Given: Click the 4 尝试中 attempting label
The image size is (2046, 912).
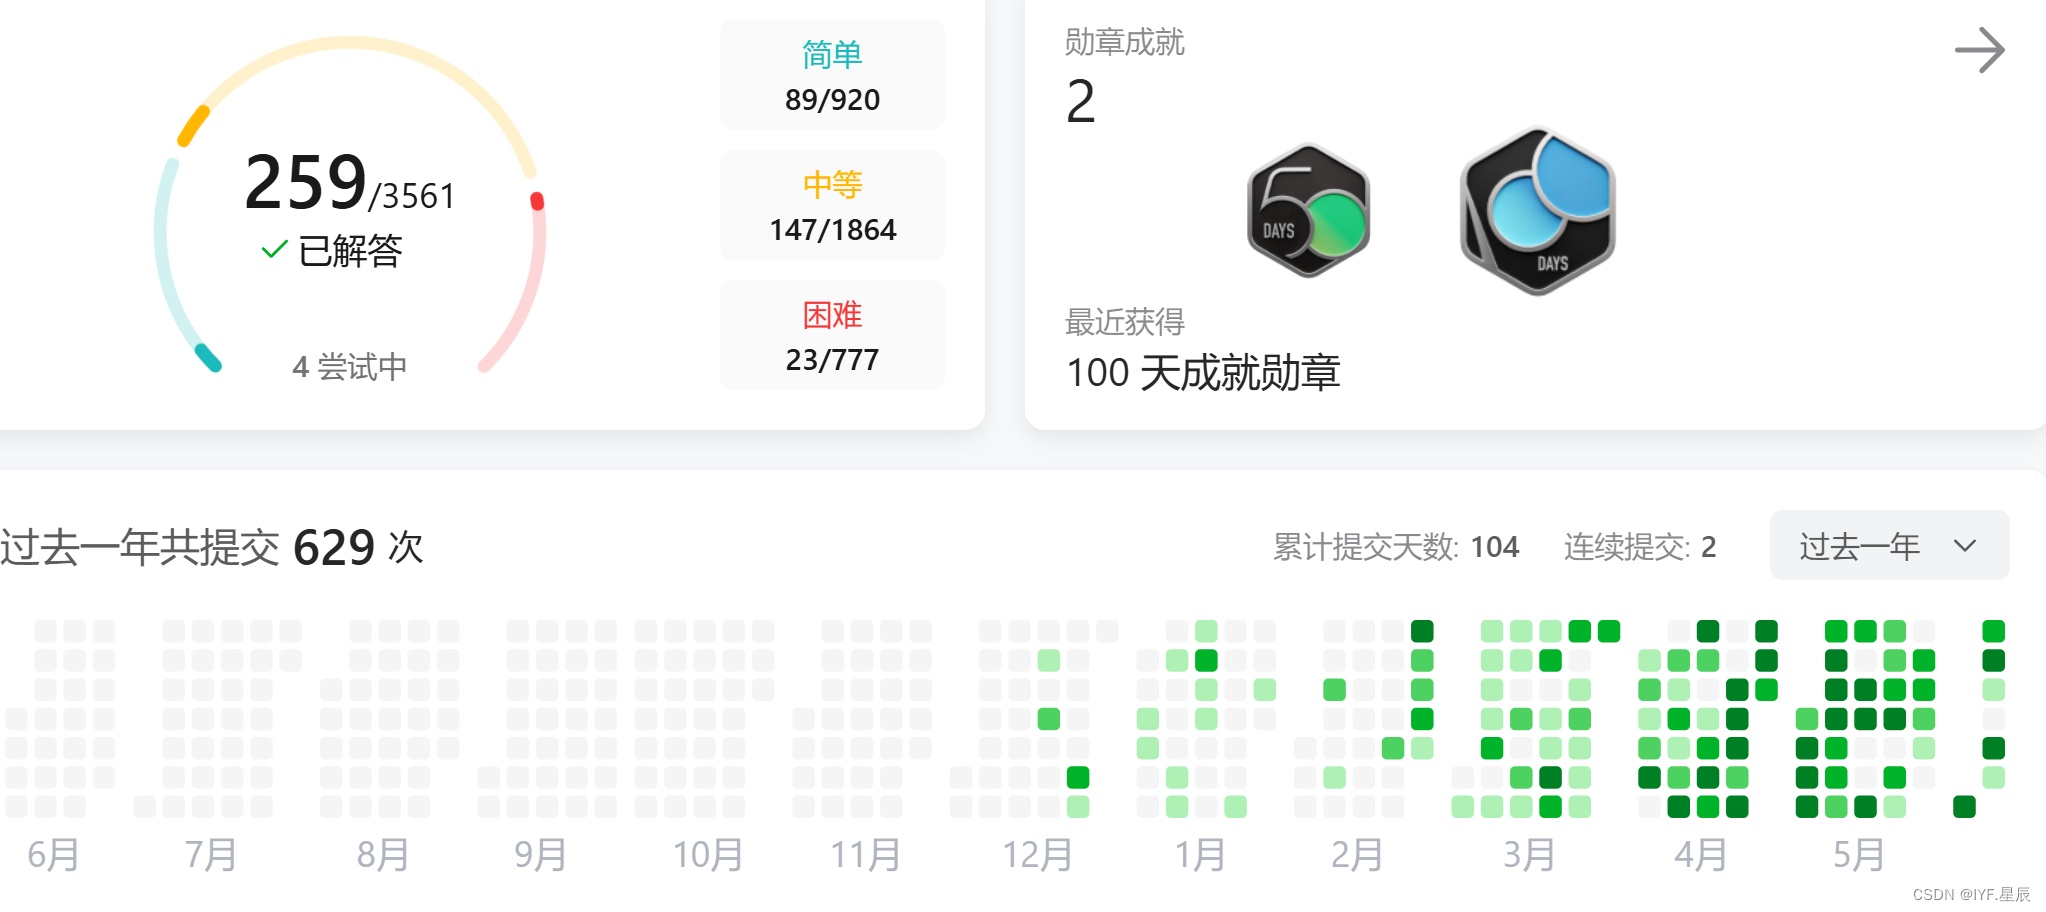Looking at the screenshot, I should pyautogui.click(x=349, y=367).
